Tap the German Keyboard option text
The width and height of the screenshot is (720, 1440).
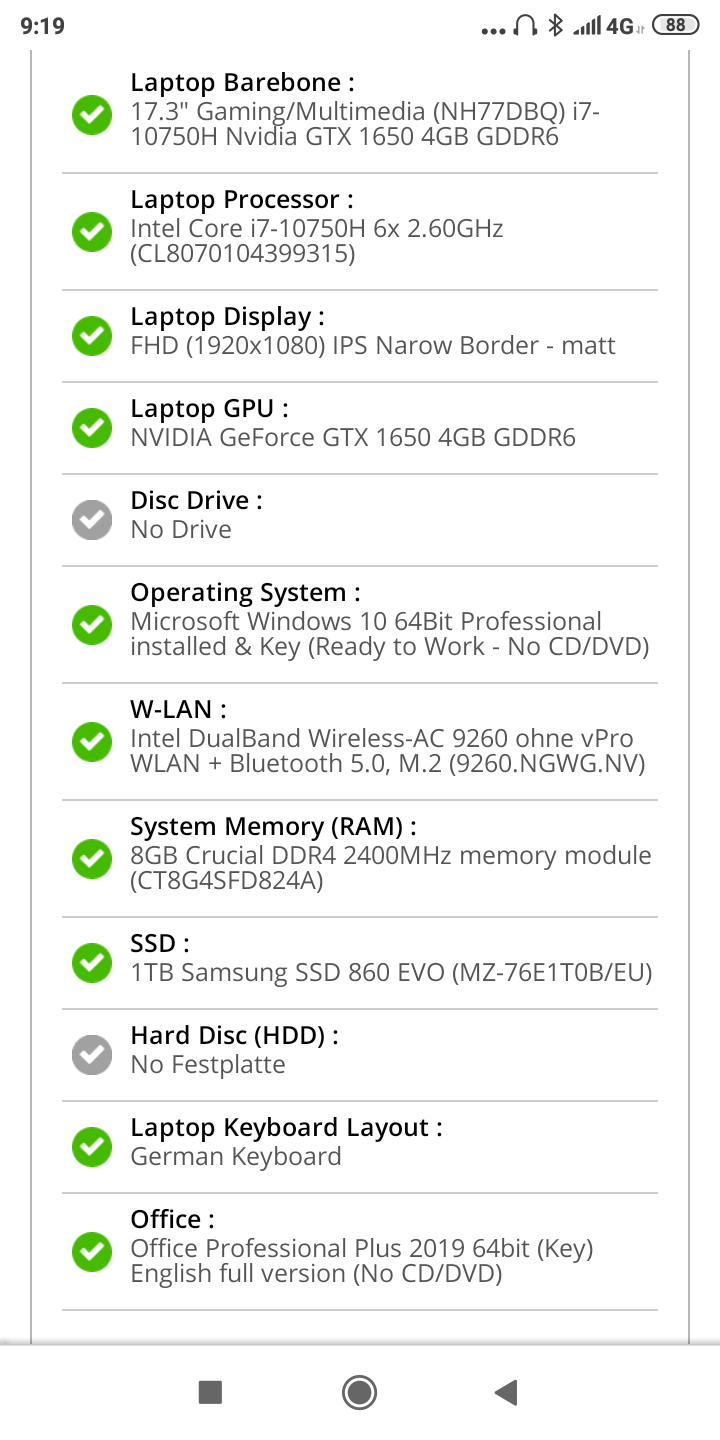236,1157
